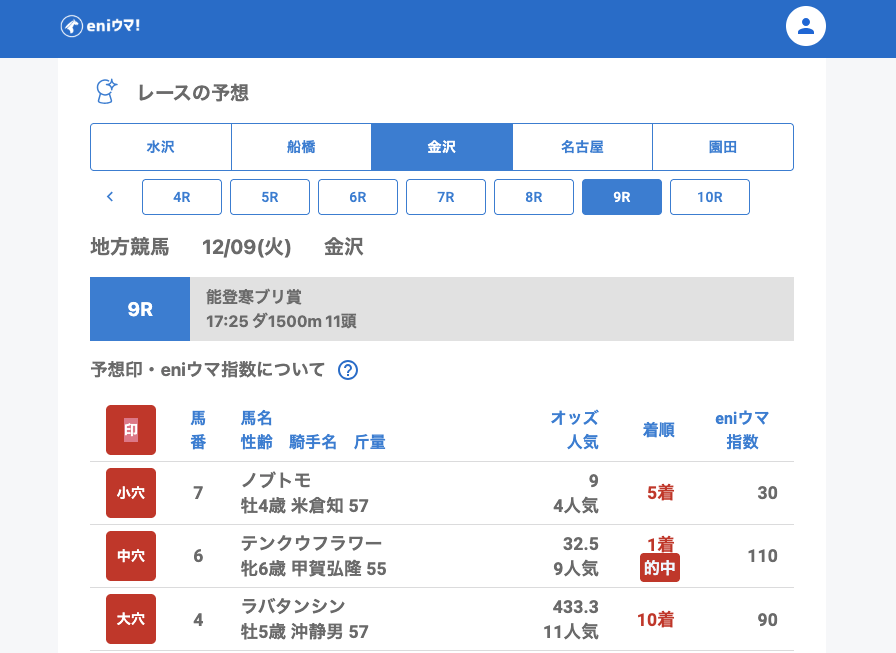896x653 pixels.
Task: Click the 大穴 mark badge
Action: pyautogui.click(x=131, y=619)
